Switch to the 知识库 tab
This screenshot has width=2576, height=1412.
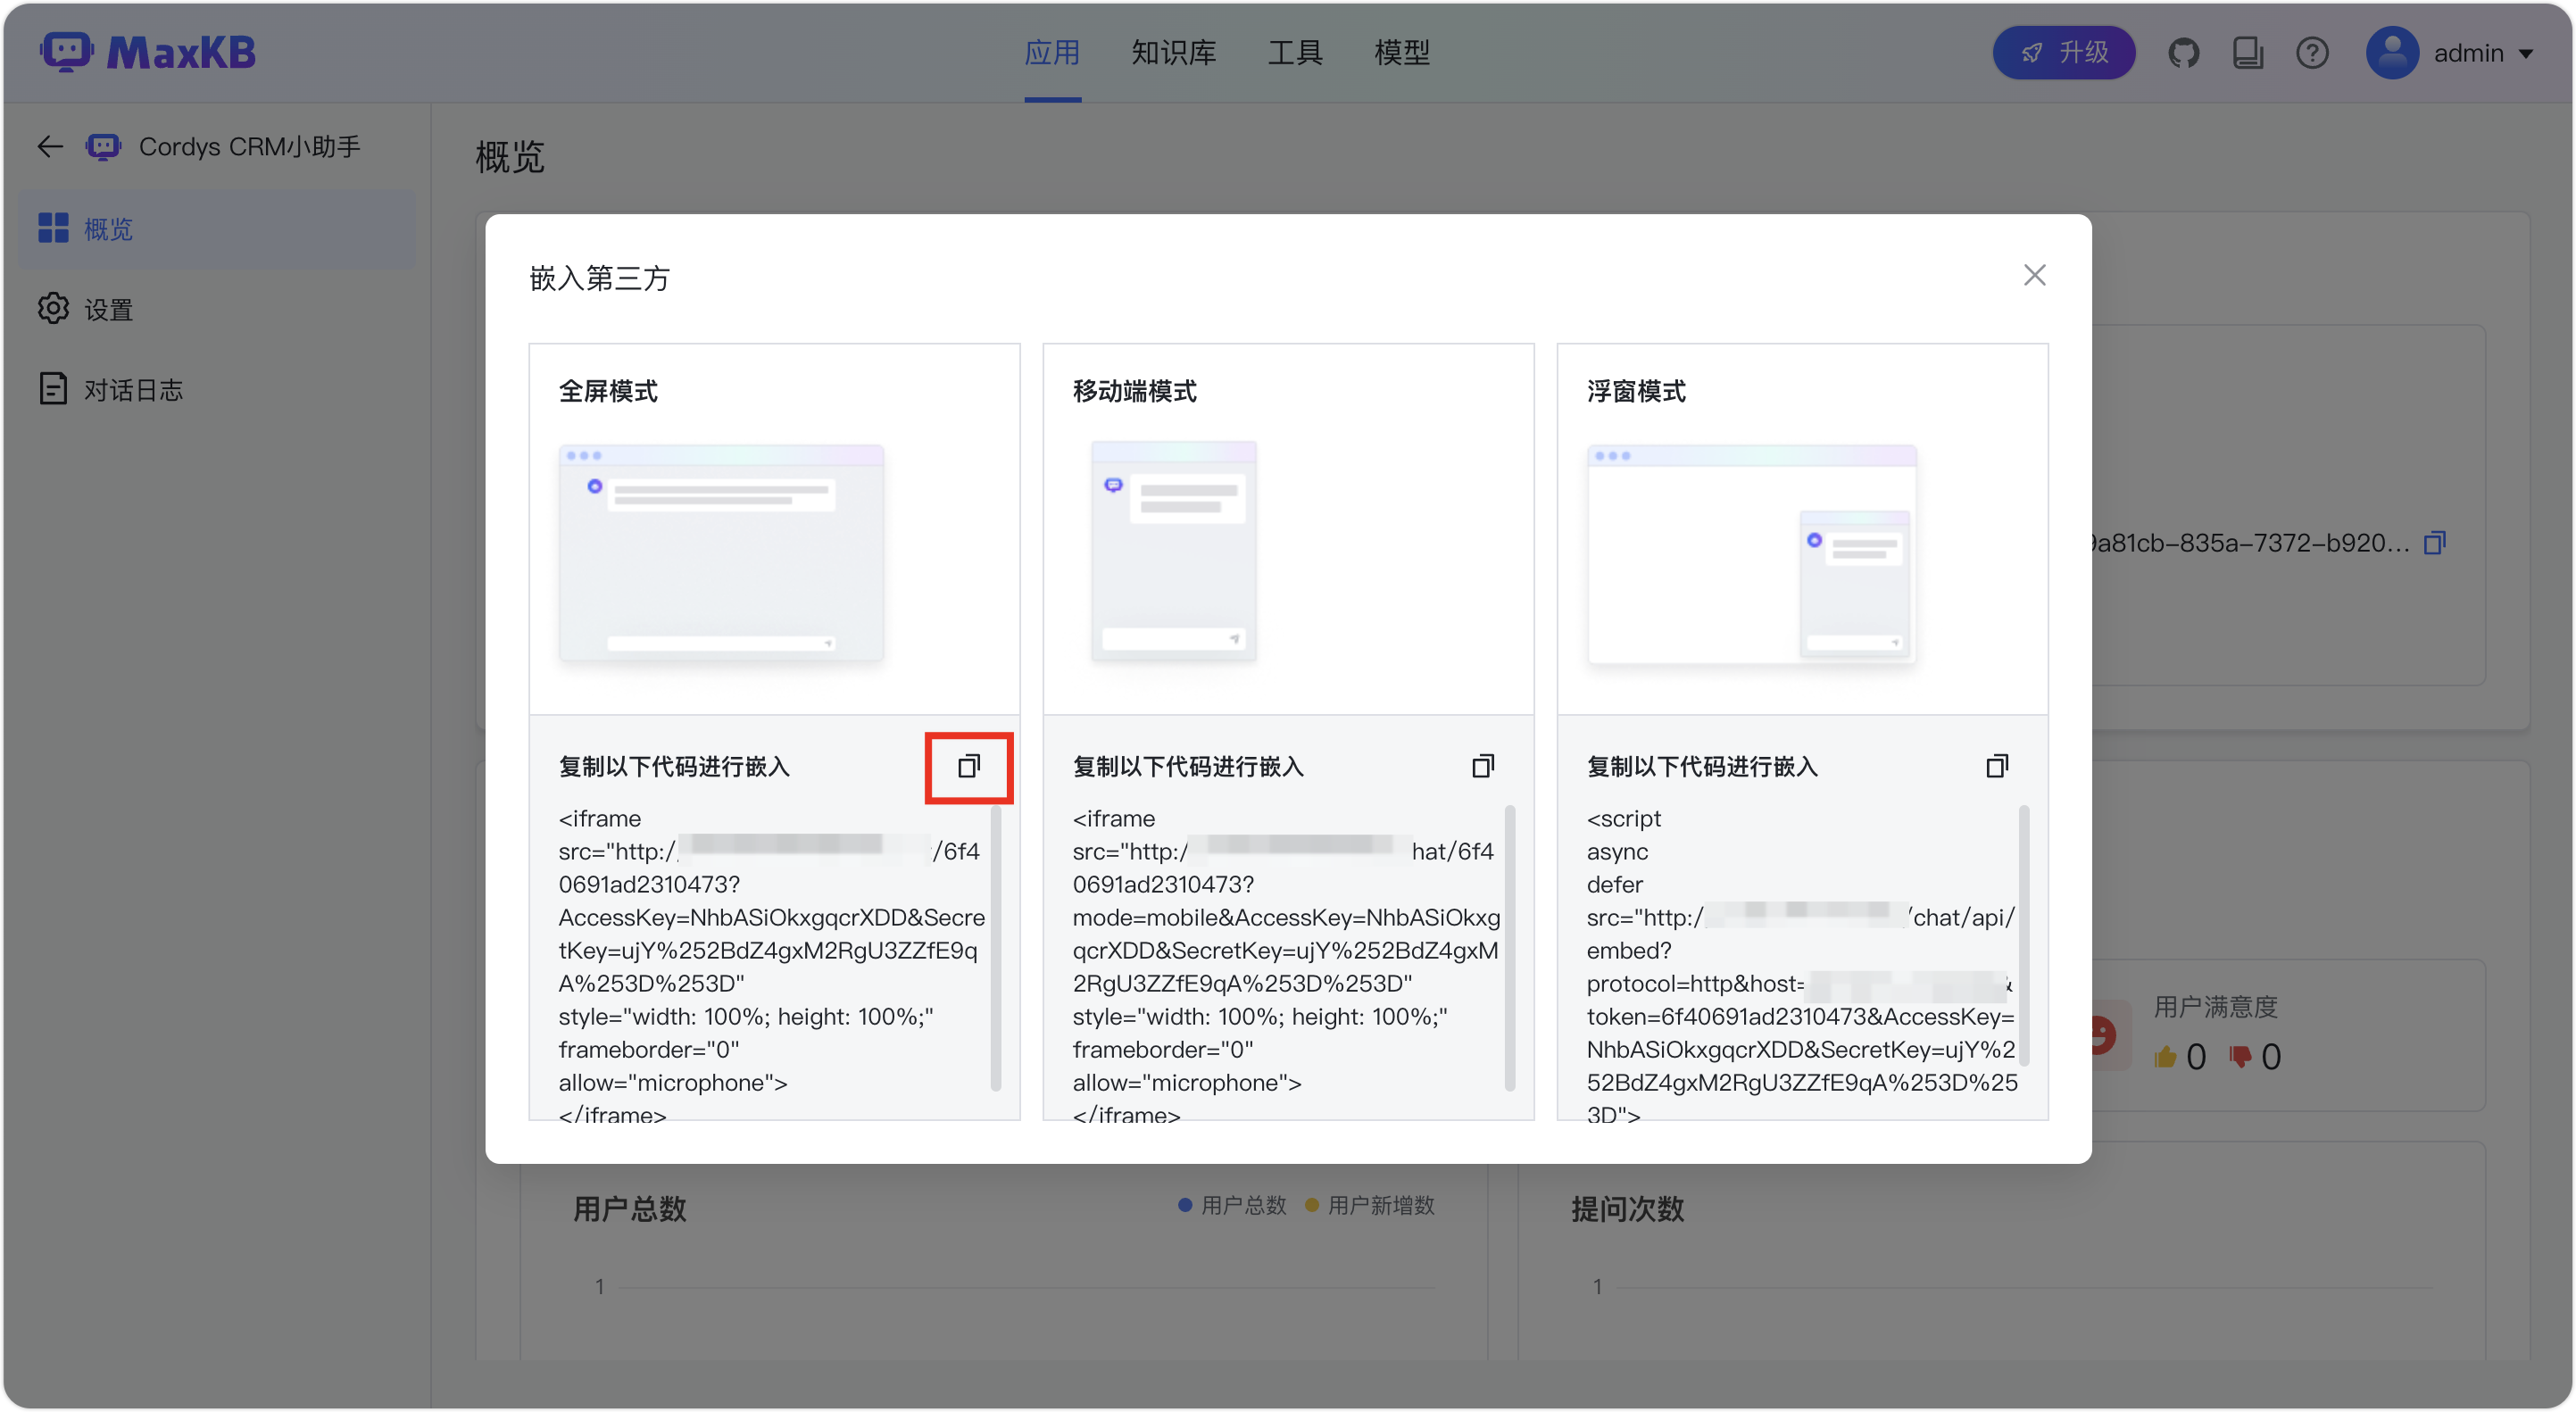coord(1173,53)
